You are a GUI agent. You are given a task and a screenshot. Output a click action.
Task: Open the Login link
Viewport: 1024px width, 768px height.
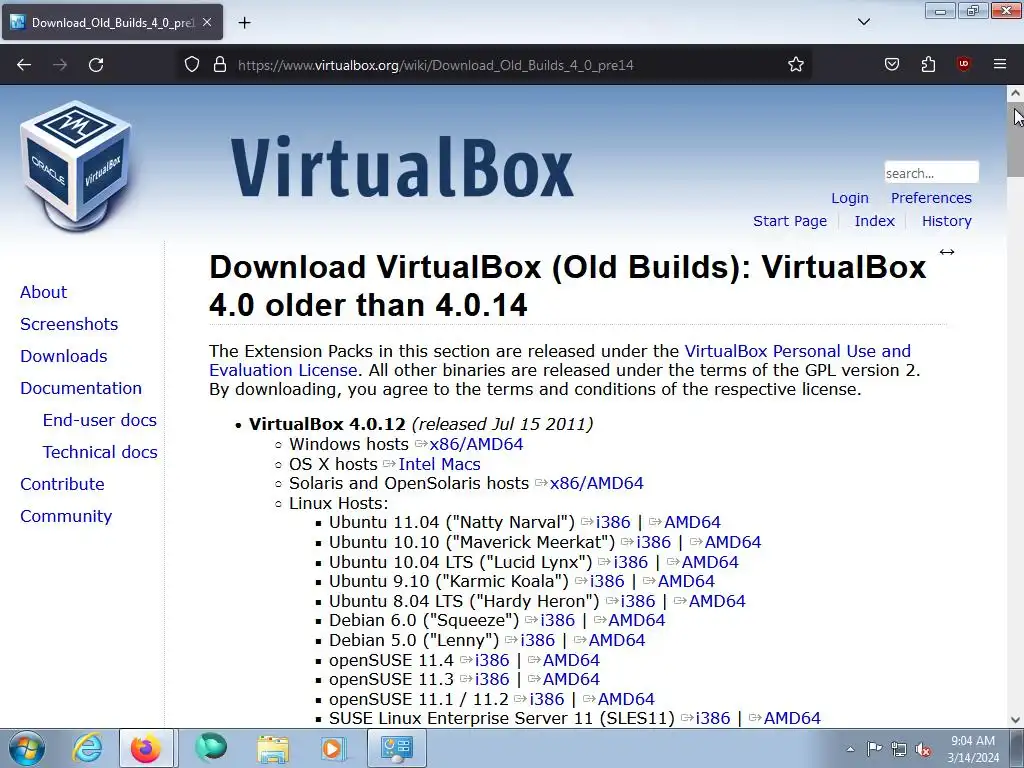click(x=850, y=198)
